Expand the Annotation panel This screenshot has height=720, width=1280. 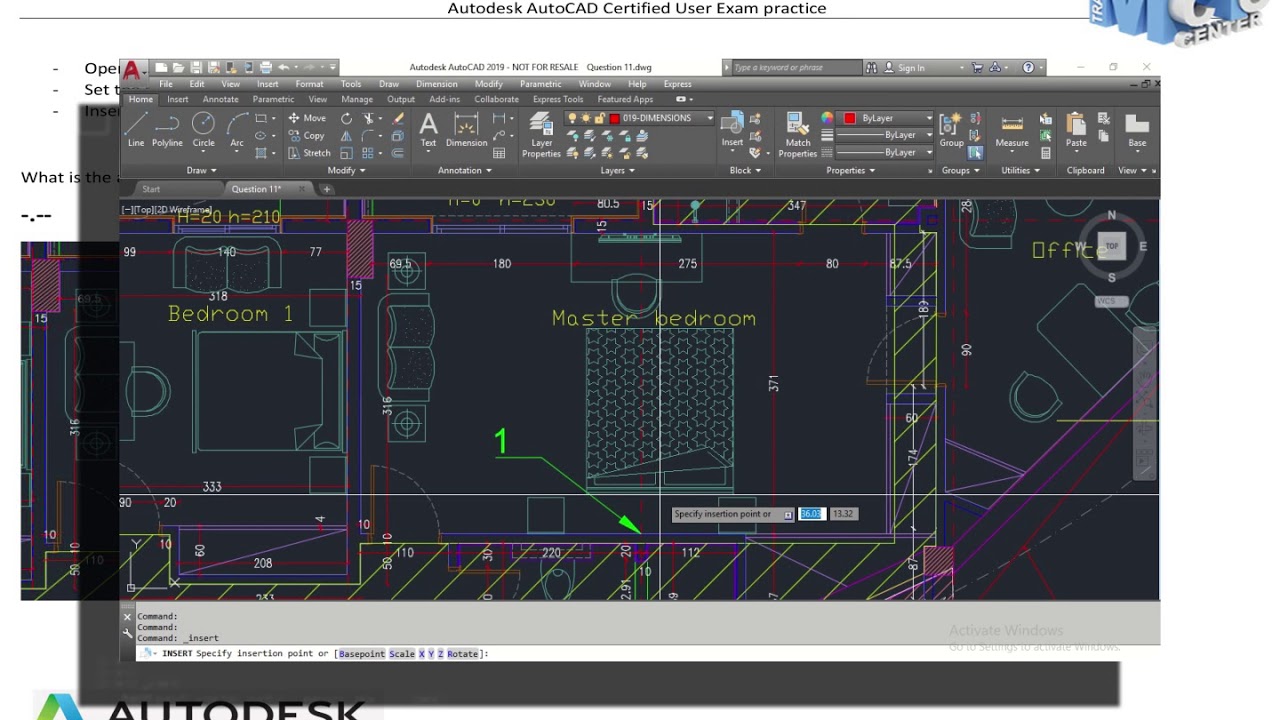pyautogui.click(x=464, y=171)
